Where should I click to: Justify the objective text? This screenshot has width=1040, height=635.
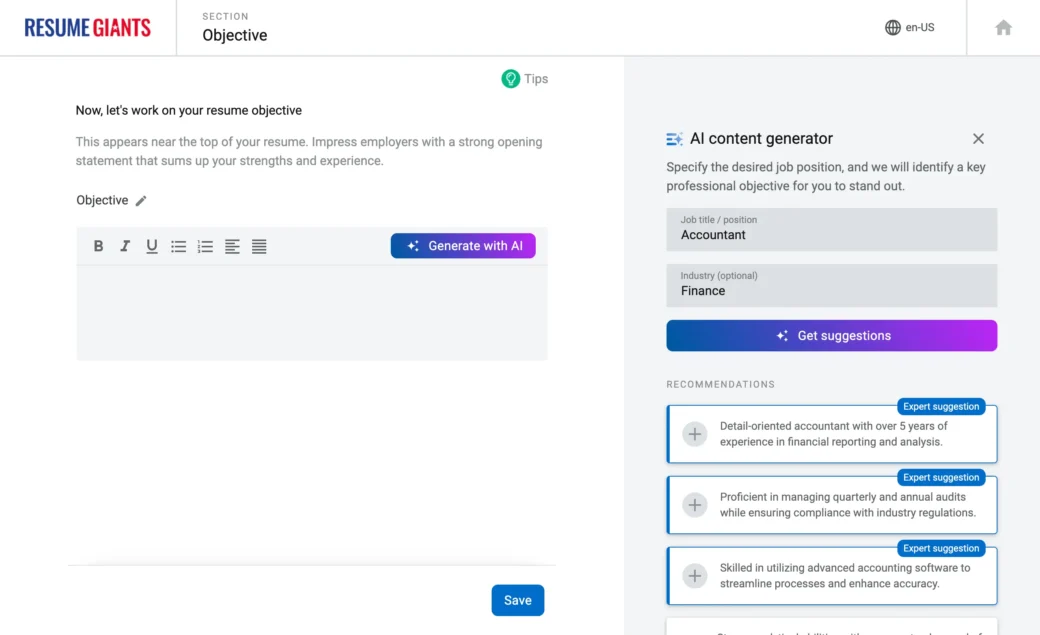pos(259,246)
